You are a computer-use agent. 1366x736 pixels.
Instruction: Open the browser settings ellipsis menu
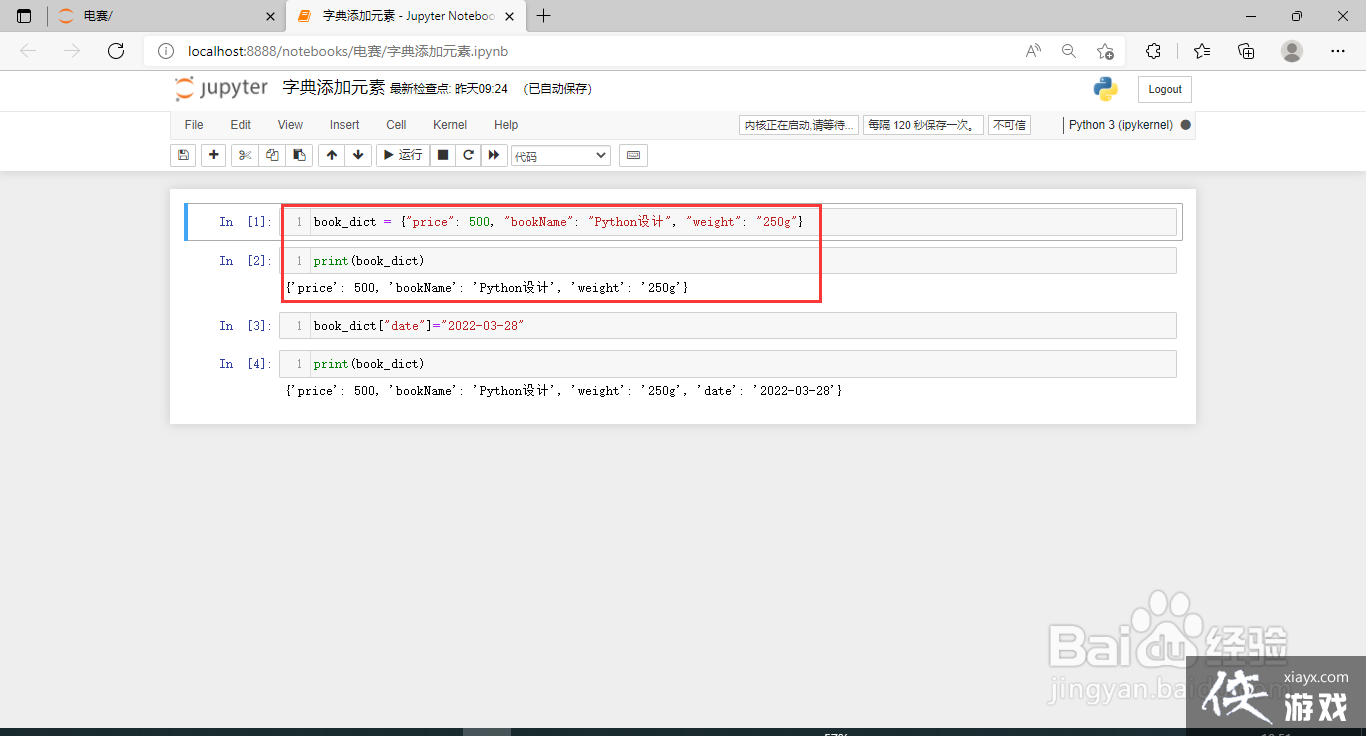[1338, 51]
